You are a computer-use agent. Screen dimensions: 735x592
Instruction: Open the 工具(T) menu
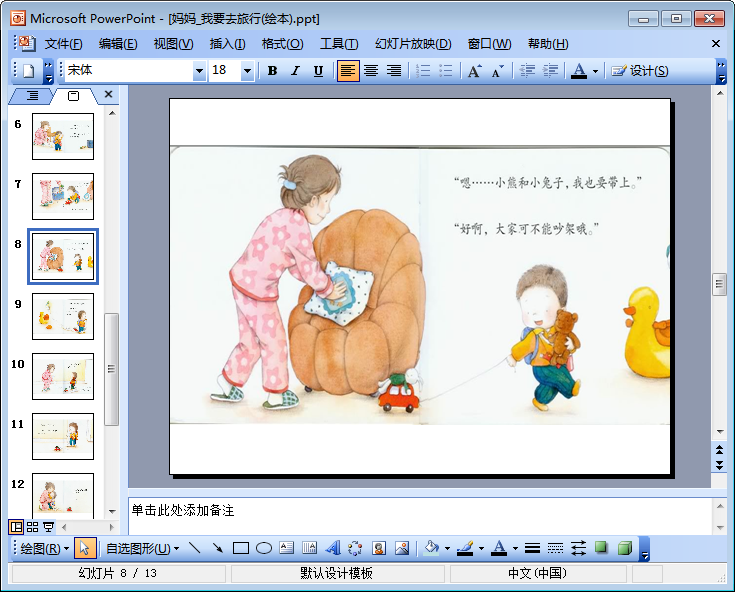(x=339, y=44)
